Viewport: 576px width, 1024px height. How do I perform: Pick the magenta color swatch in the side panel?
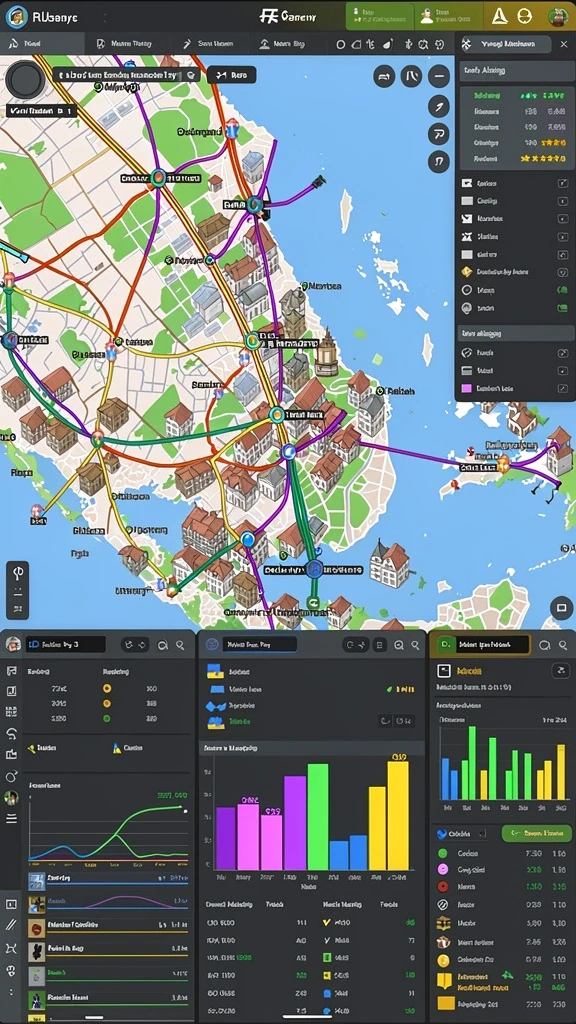click(x=467, y=389)
